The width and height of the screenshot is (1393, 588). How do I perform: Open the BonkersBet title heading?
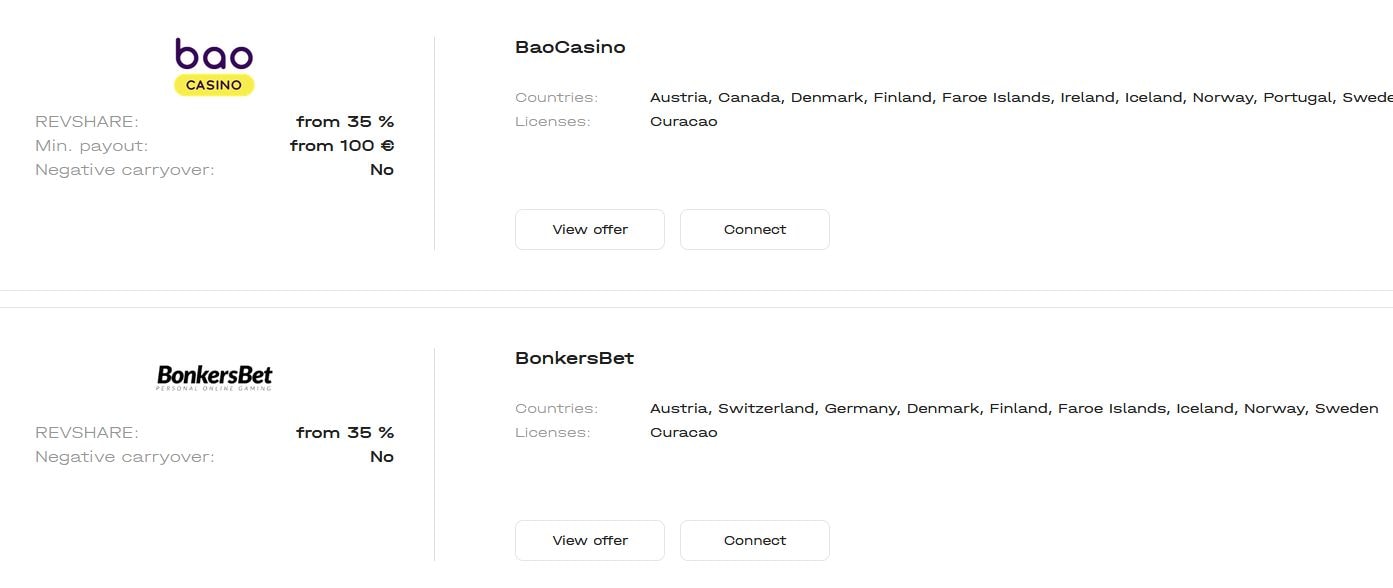[574, 358]
